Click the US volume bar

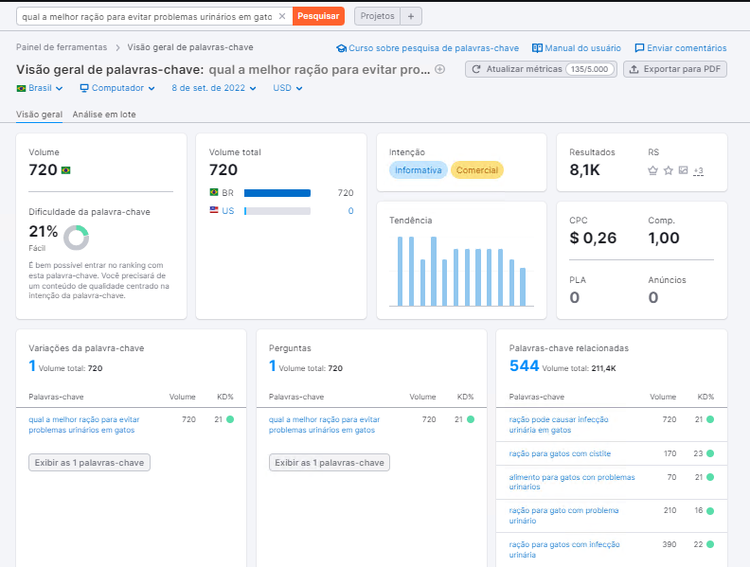[x=277, y=211]
